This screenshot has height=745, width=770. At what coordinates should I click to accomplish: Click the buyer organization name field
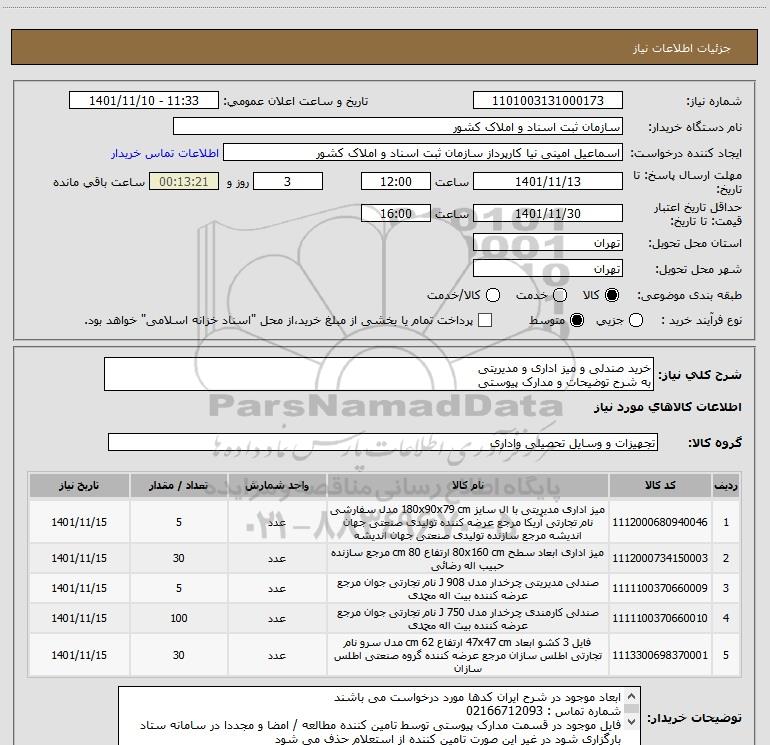point(398,127)
